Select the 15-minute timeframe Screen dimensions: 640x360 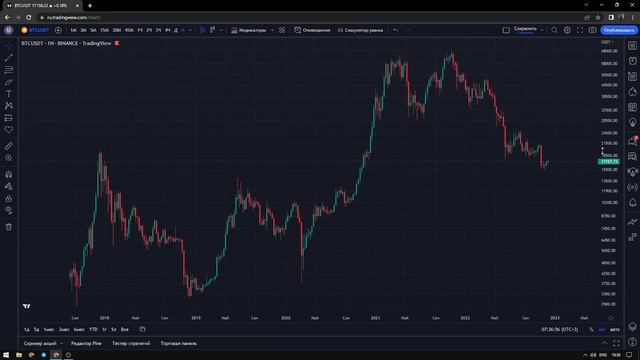tap(104, 30)
